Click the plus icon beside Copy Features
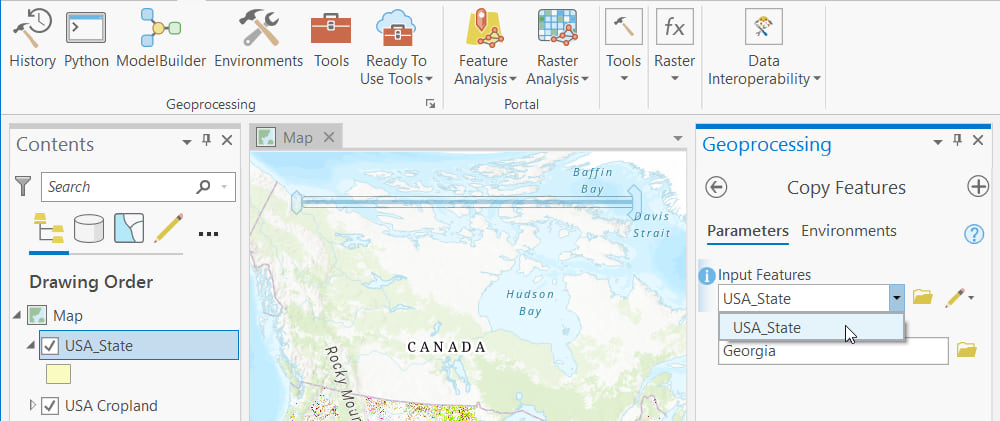Viewport: 1000px width, 421px height. (978, 188)
